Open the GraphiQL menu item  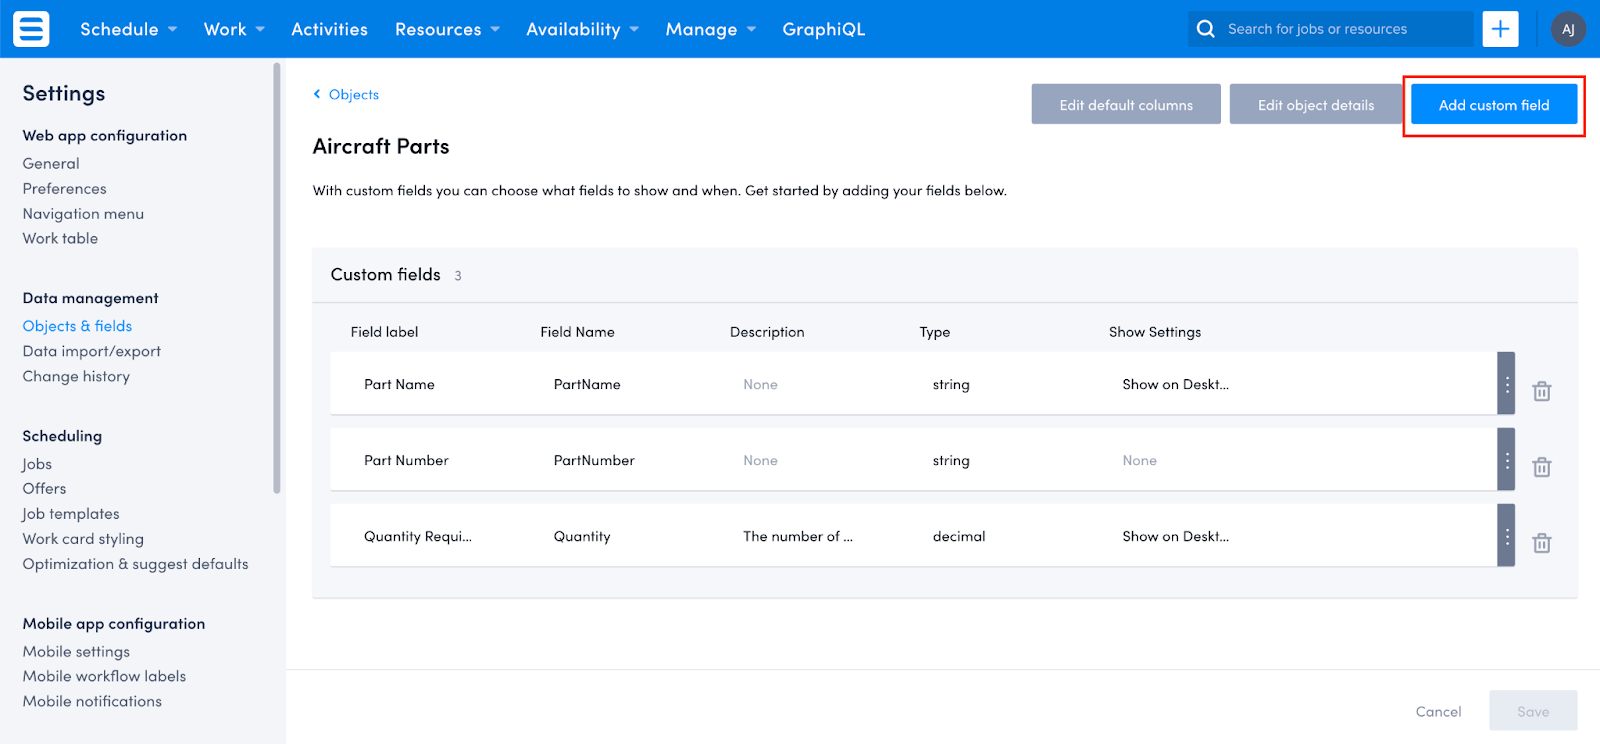click(823, 29)
